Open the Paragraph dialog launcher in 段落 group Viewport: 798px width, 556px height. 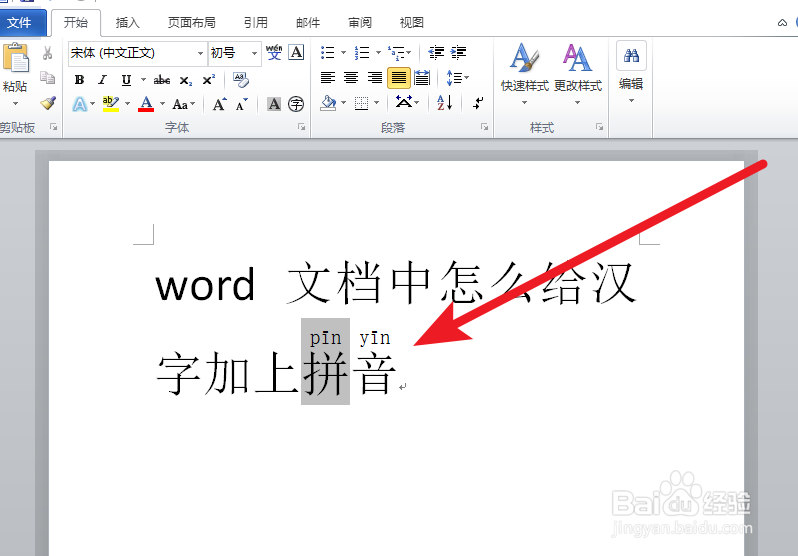484,127
